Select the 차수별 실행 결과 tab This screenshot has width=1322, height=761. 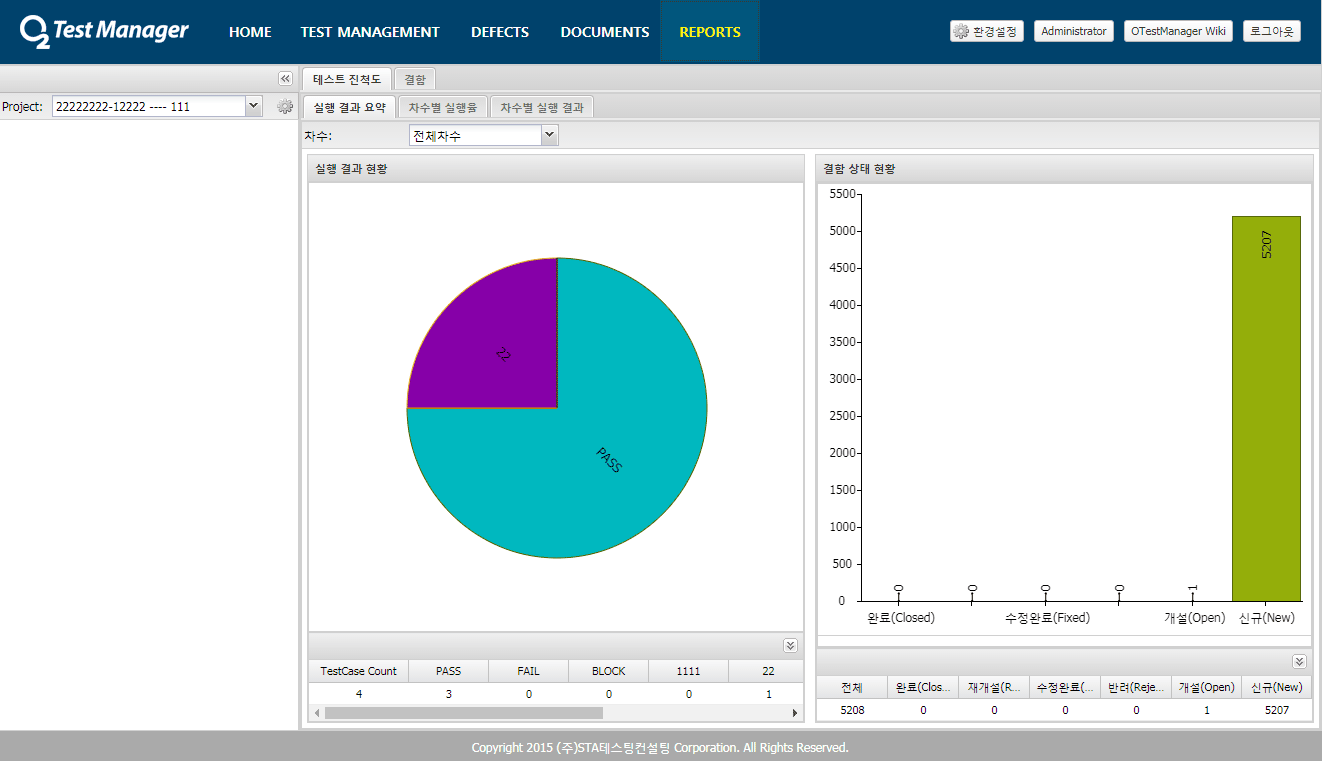pyautogui.click(x=542, y=107)
